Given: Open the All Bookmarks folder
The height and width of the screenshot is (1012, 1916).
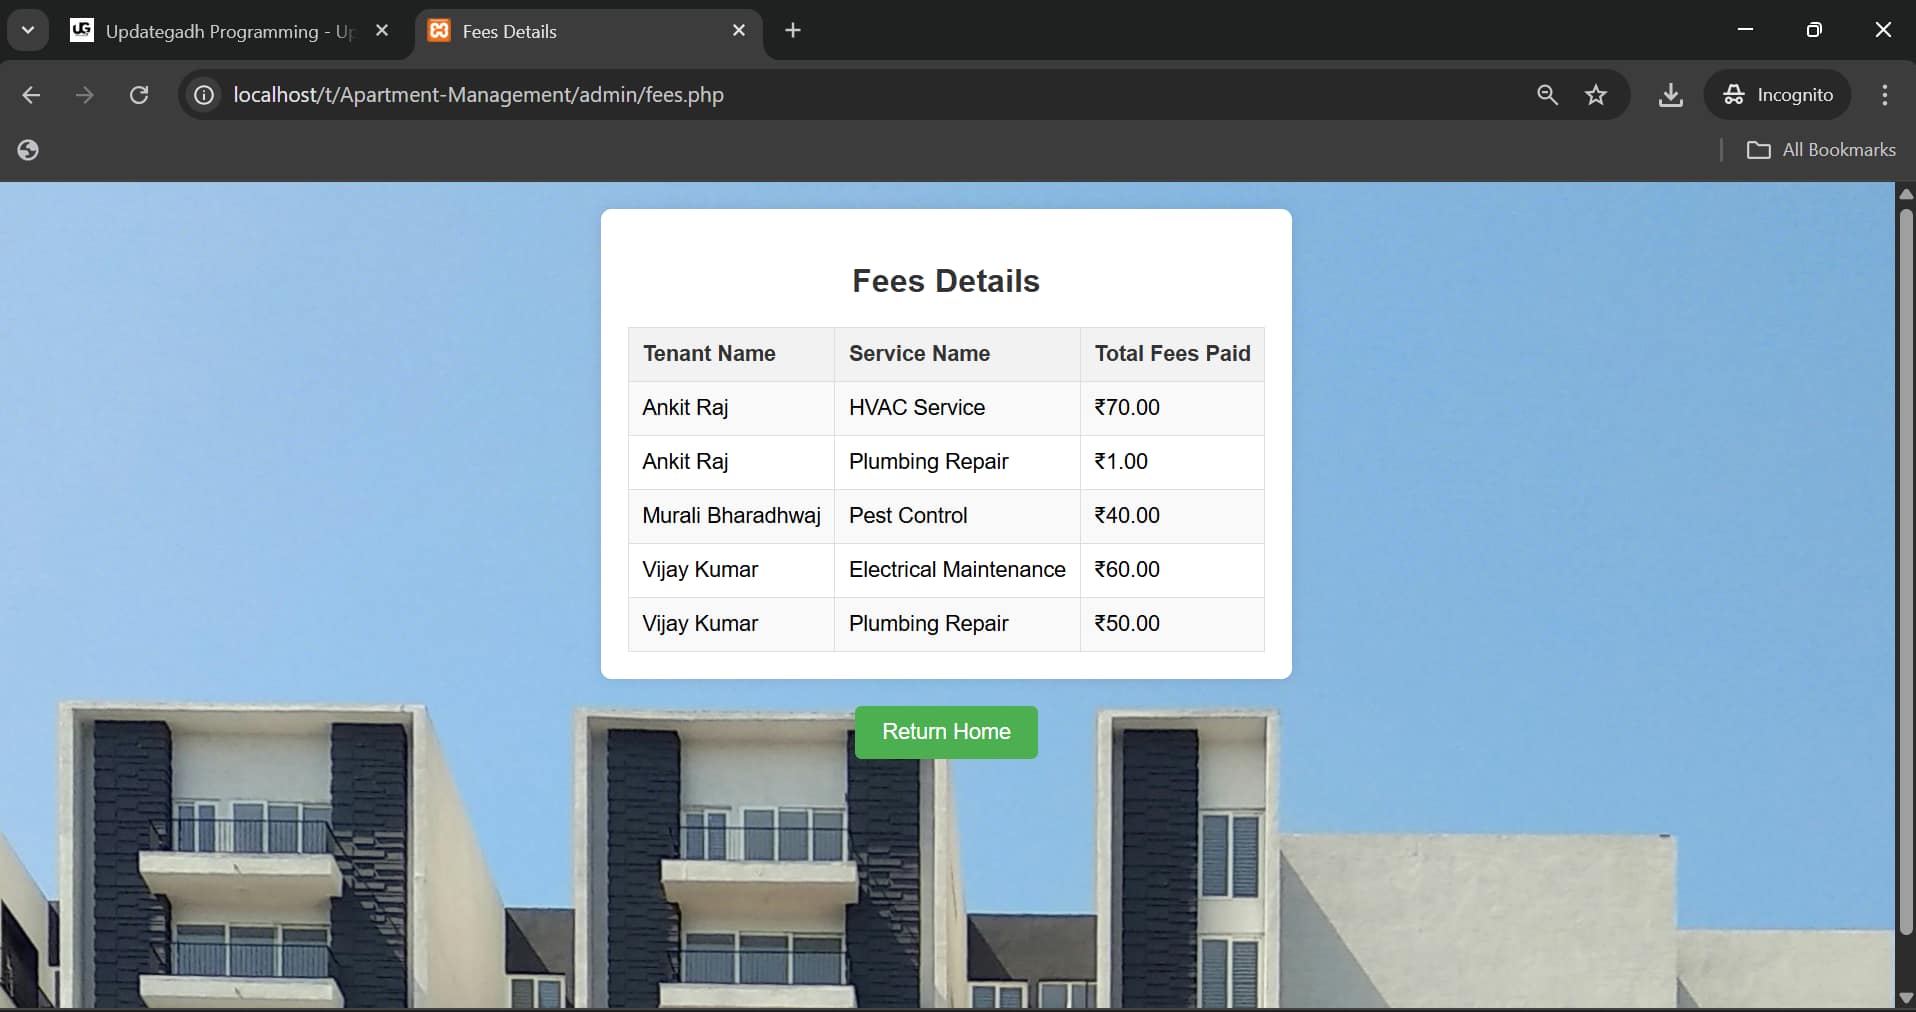Looking at the screenshot, I should click(1821, 150).
